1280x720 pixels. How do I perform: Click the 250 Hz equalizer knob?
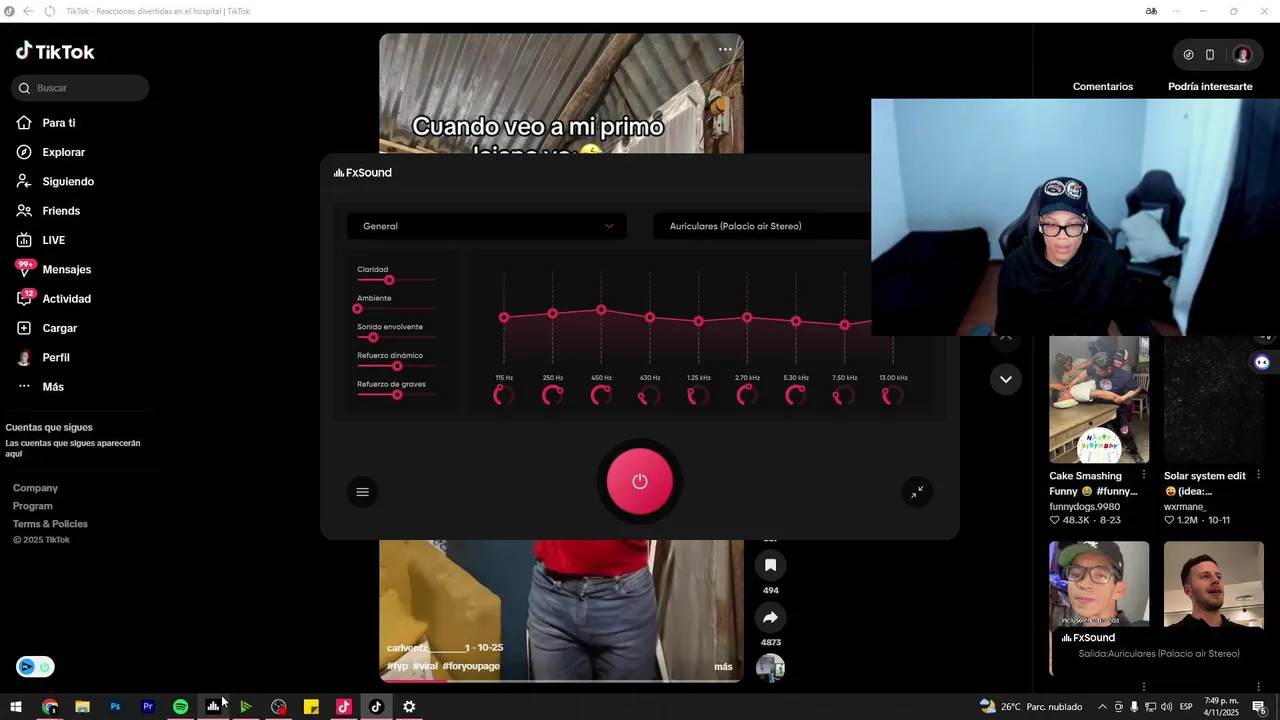tap(552, 395)
